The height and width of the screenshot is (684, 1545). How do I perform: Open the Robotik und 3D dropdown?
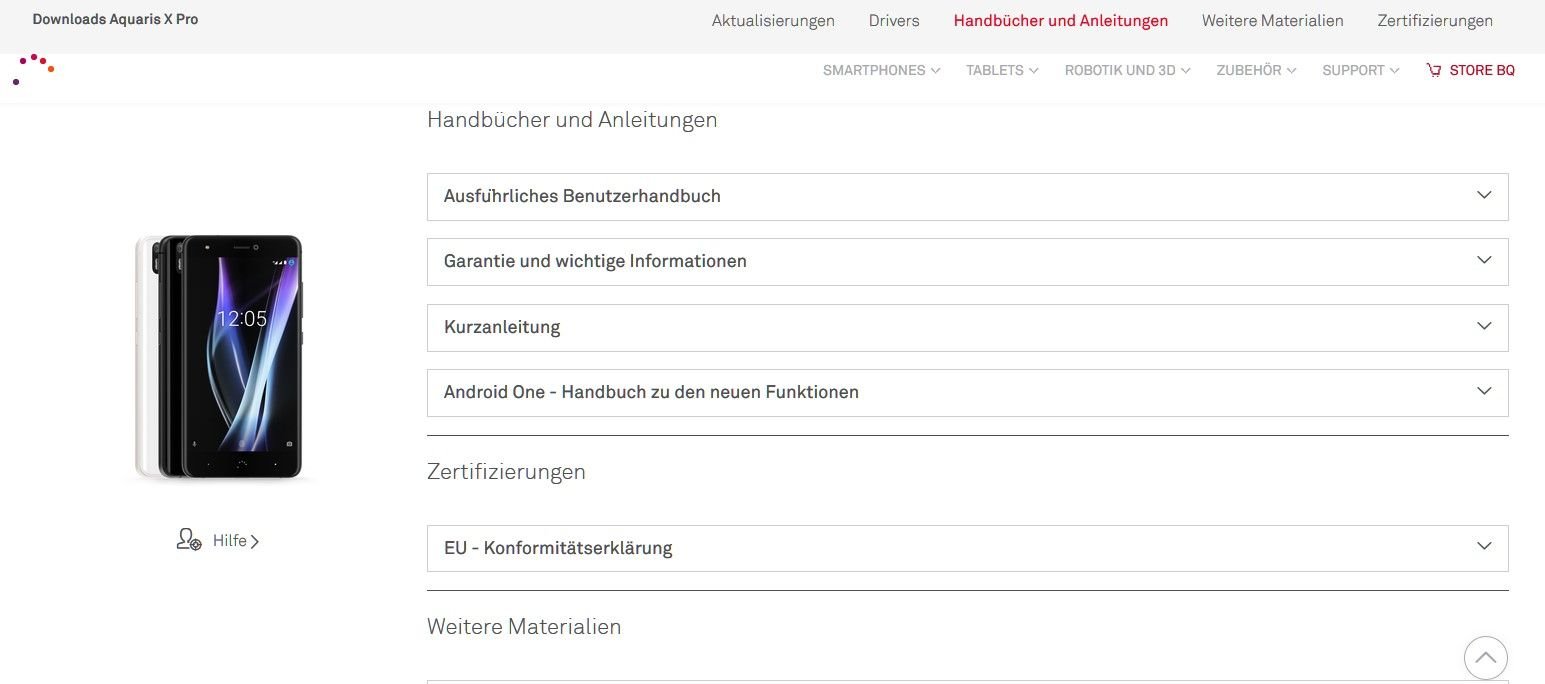1127,70
